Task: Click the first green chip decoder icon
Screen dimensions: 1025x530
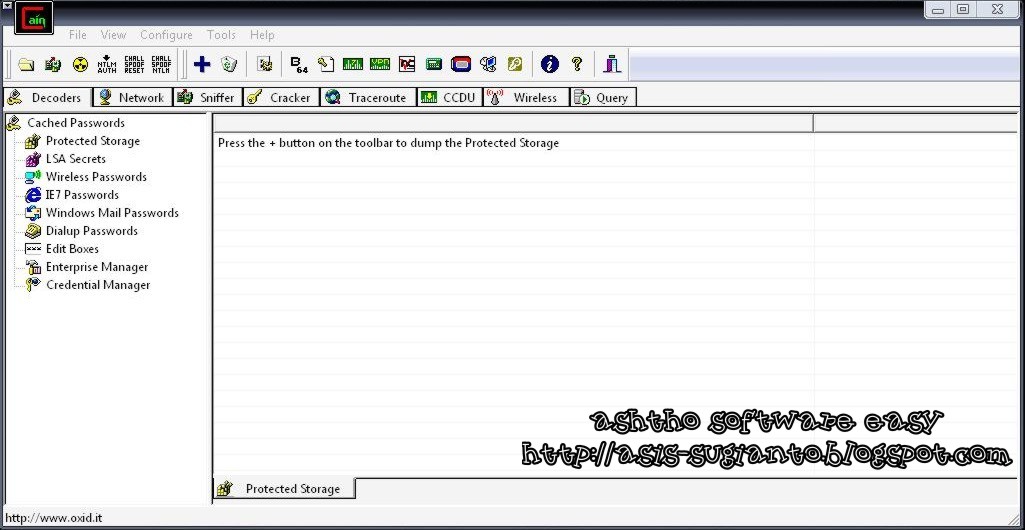Action: click(x=353, y=64)
